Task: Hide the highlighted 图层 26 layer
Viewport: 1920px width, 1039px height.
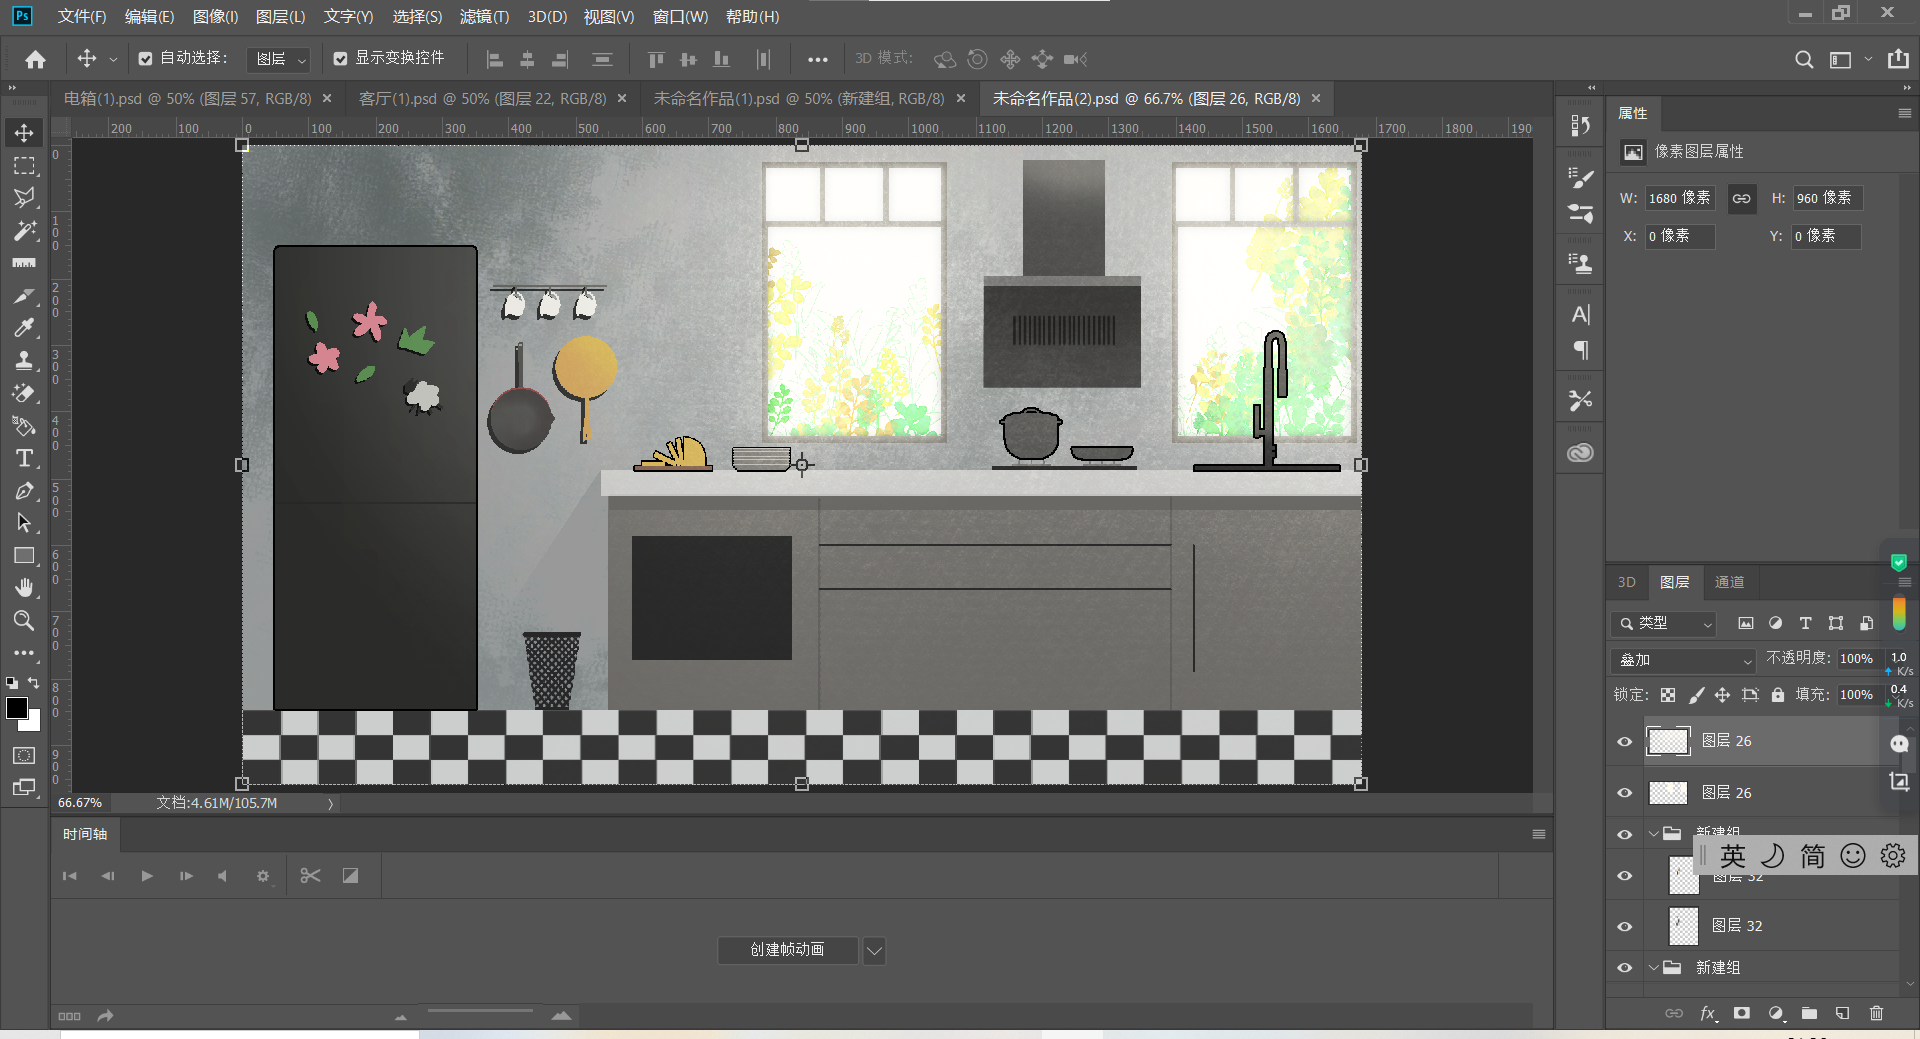Action: [x=1625, y=741]
